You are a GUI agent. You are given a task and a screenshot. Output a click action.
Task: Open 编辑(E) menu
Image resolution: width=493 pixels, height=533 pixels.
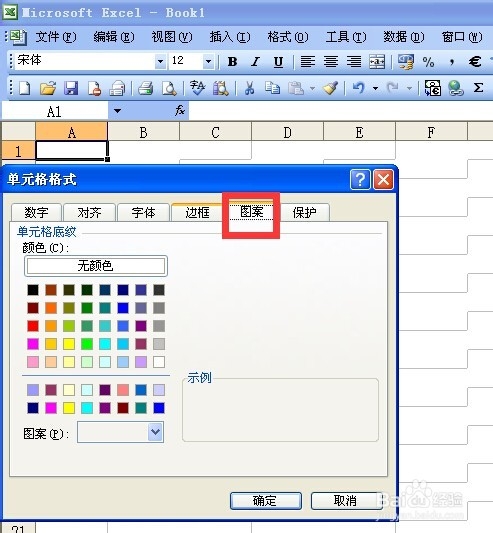tap(114, 37)
